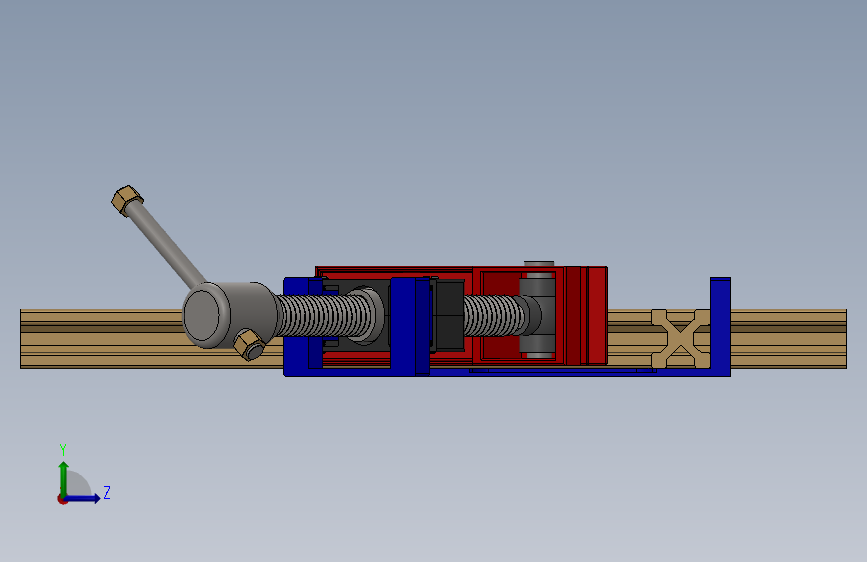The width and height of the screenshot is (867, 562).
Task: Click the red origin dot of the coordinate triad
Action: click(62, 499)
